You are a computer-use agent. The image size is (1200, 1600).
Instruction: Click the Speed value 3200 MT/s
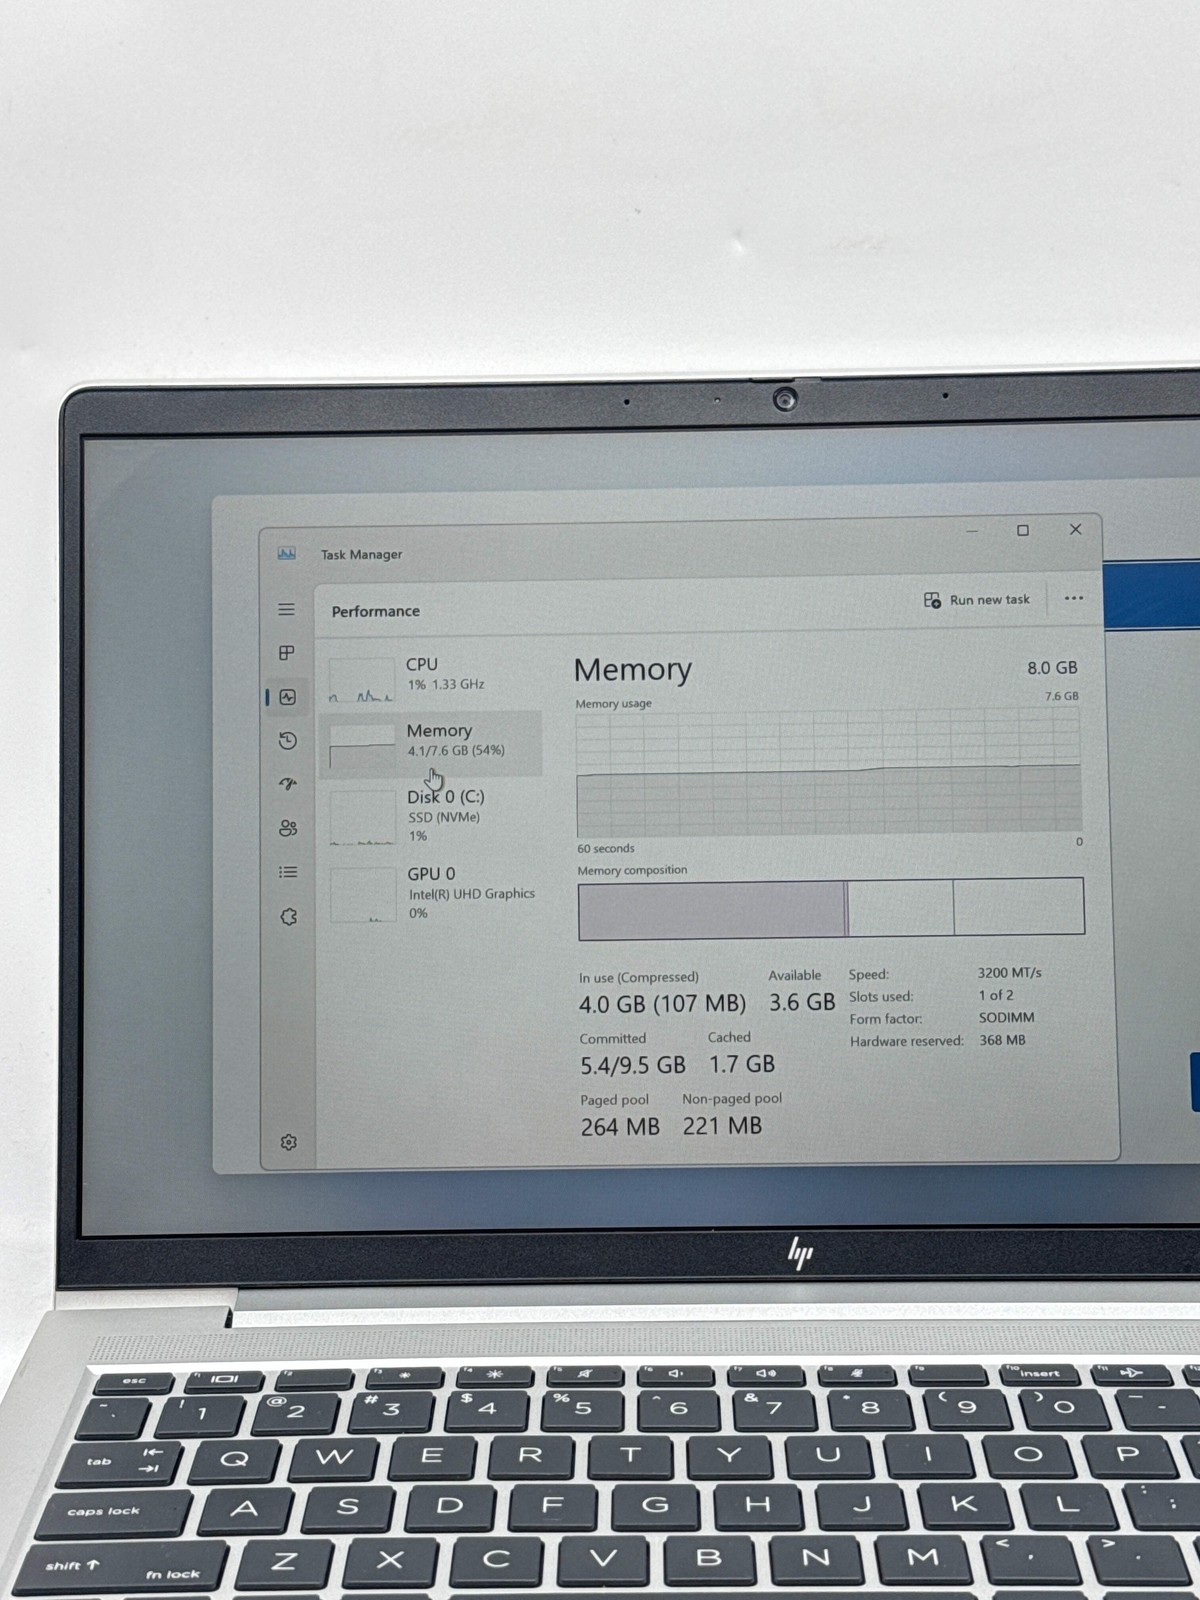(1009, 972)
